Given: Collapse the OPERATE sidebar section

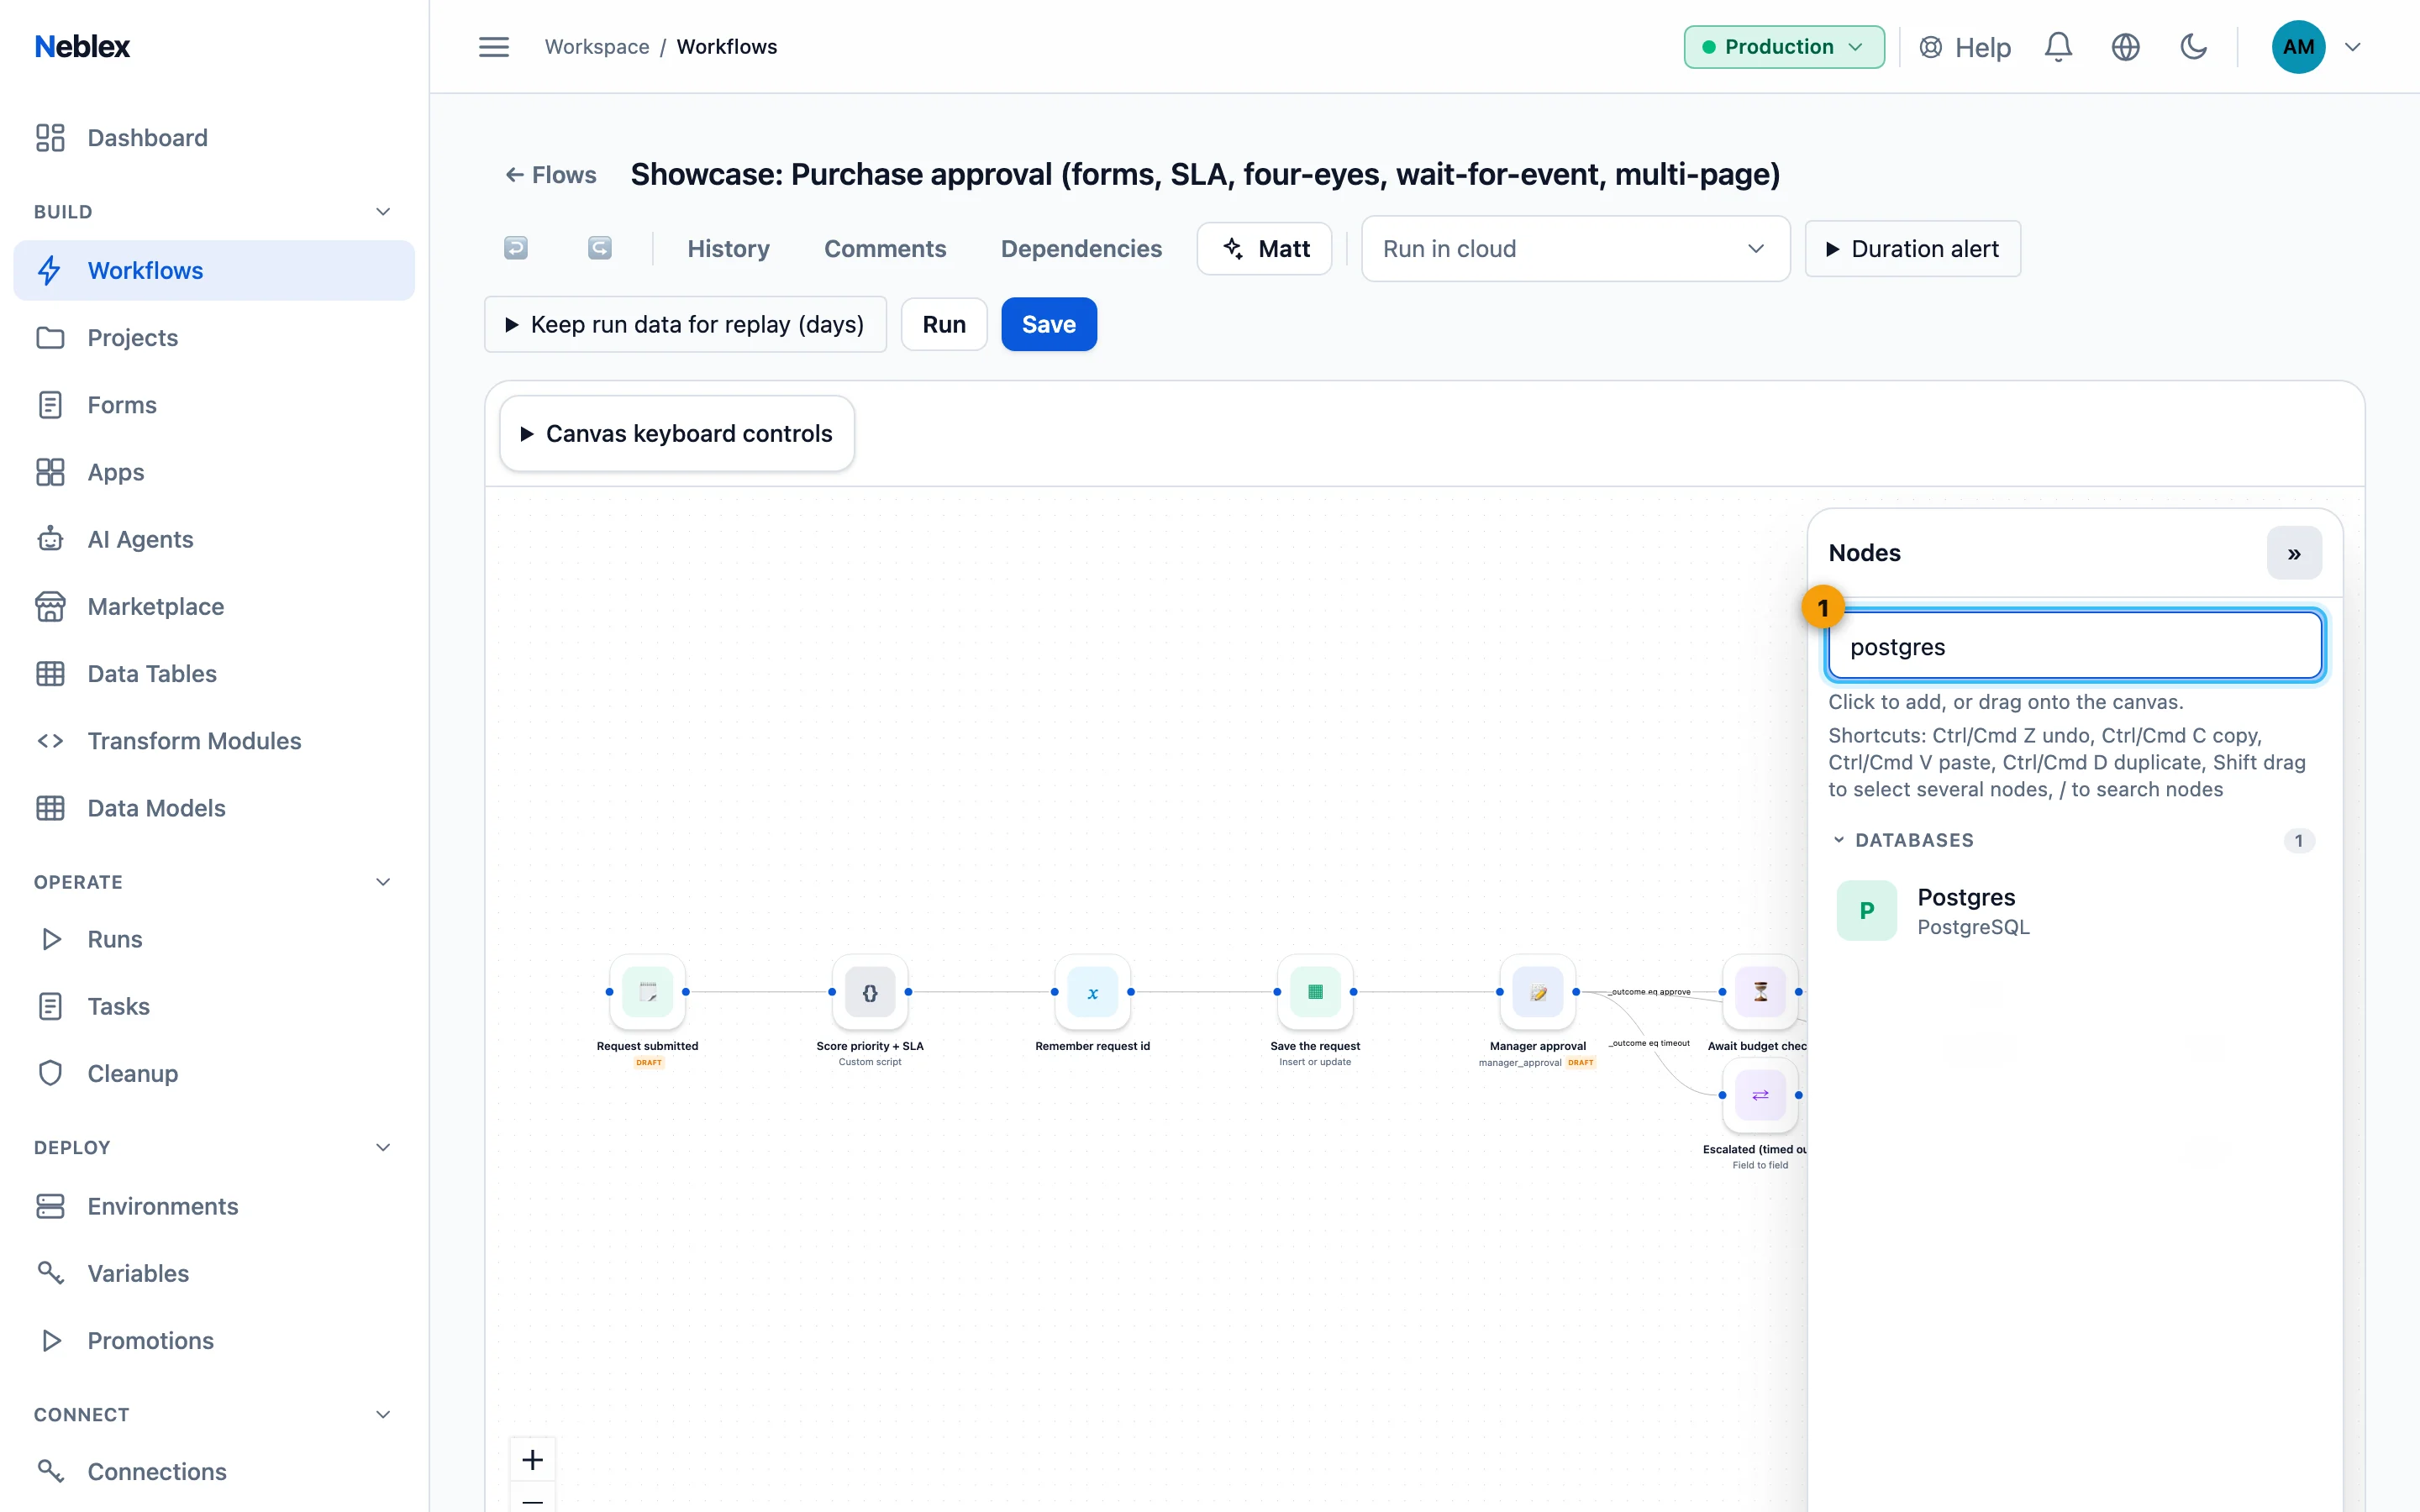Looking at the screenshot, I should point(214,882).
